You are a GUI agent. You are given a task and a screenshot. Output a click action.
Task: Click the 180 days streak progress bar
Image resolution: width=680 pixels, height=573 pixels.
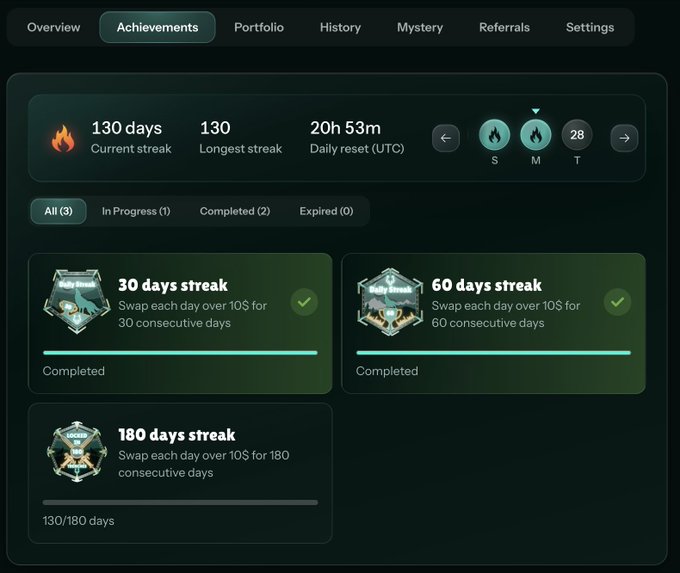pyautogui.click(x=180, y=502)
